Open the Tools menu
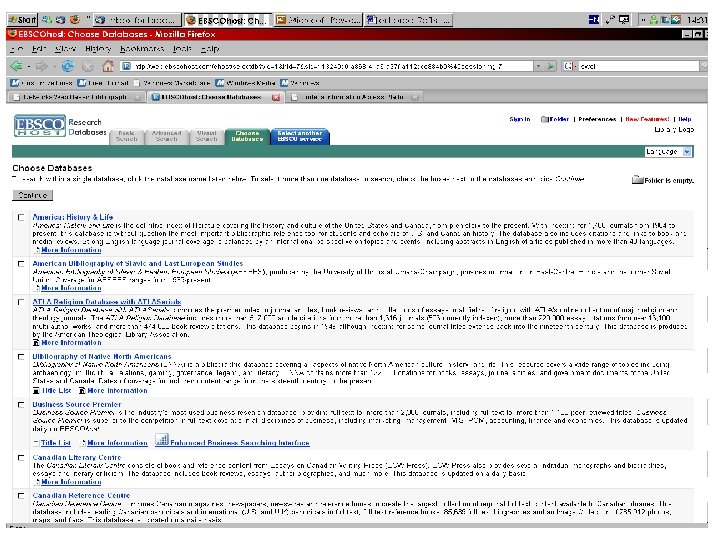Screen dimensions: 720x540 (x=182, y=49)
